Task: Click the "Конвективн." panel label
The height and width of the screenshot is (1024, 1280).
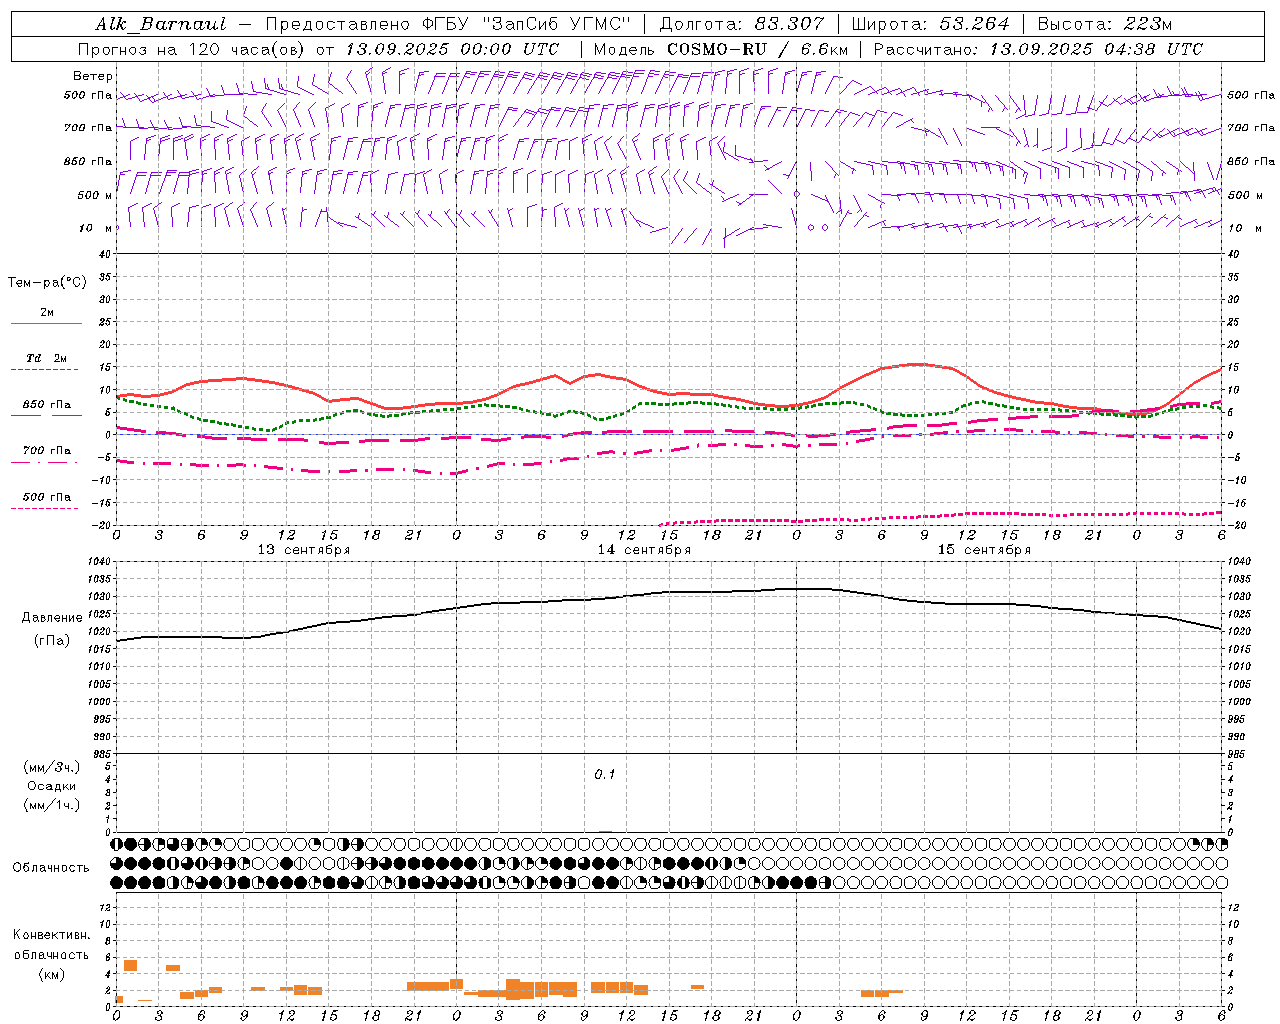Action: pyautogui.click(x=52, y=935)
